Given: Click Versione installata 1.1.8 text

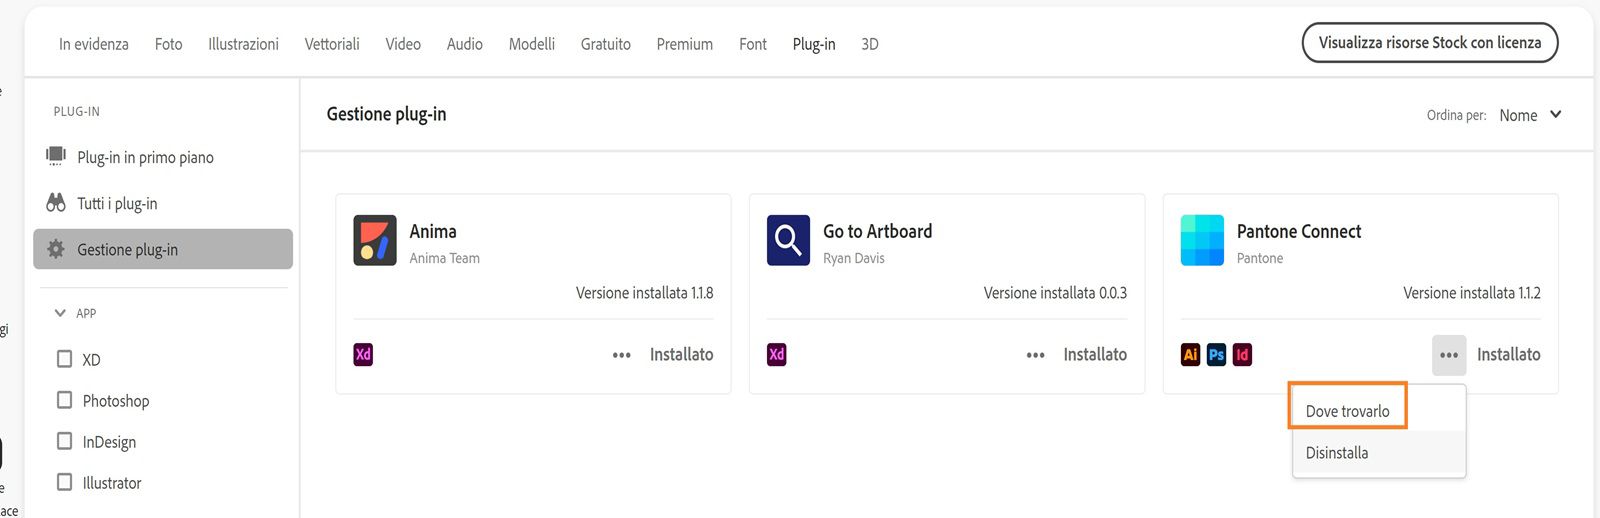Looking at the screenshot, I should pyautogui.click(x=644, y=293).
